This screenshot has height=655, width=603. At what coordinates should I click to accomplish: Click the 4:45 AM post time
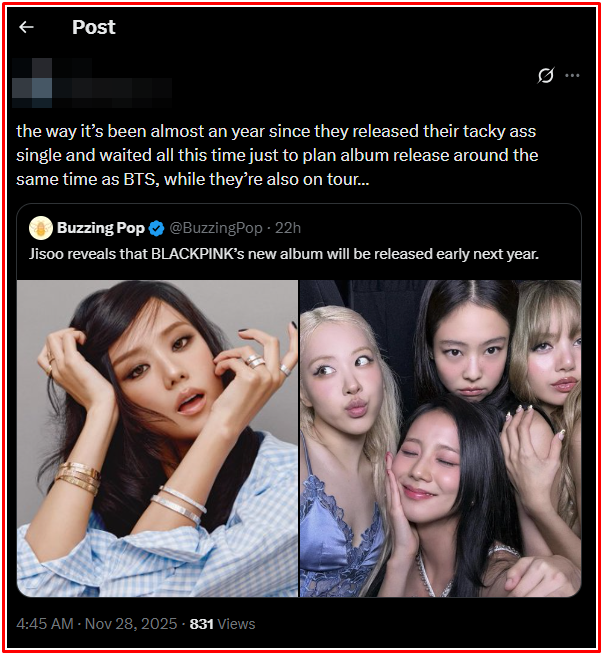[x=45, y=623]
